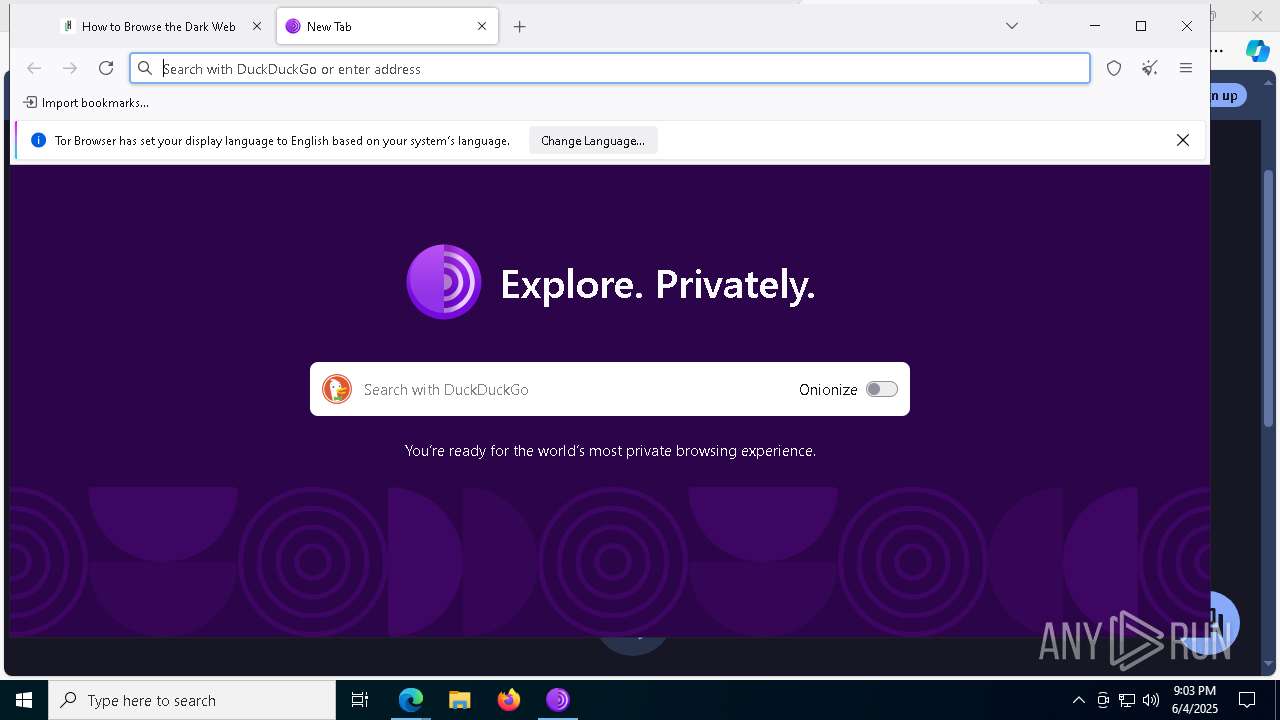Click the back navigation arrow
The width and height of the screenshot is (1280, 720).
(34, 68)
